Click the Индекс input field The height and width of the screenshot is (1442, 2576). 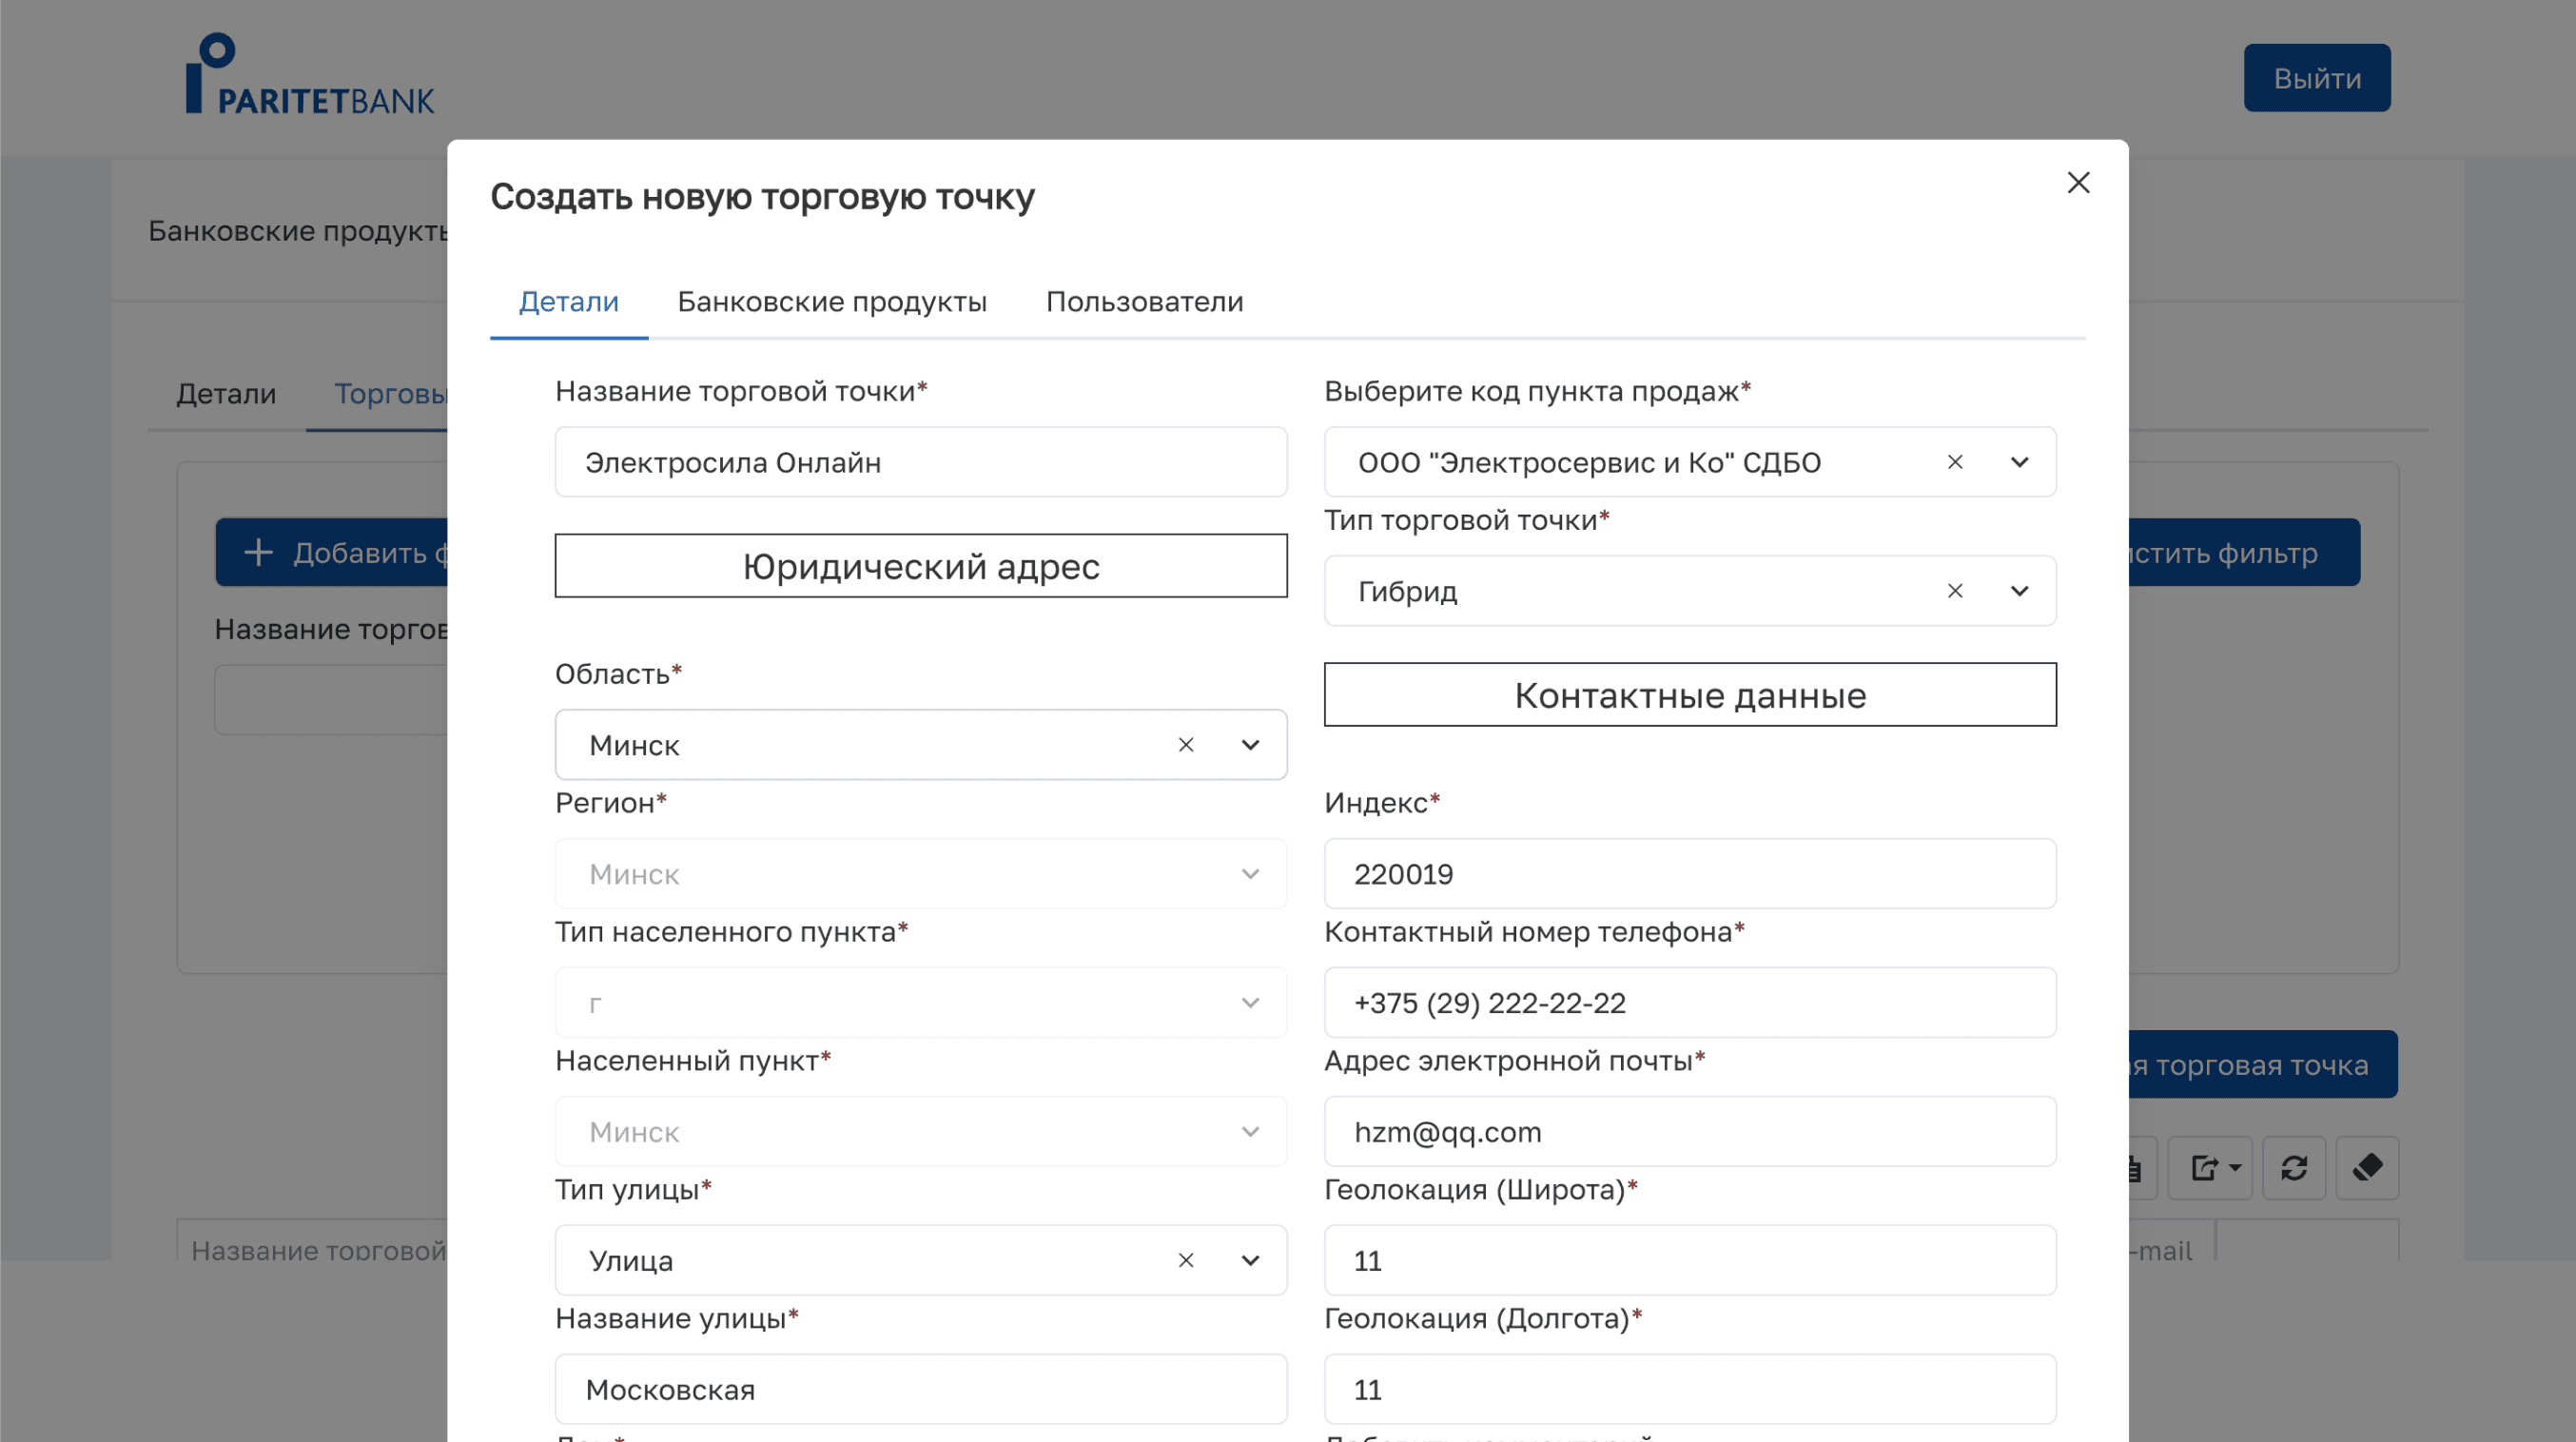[x=1689, y=874]
